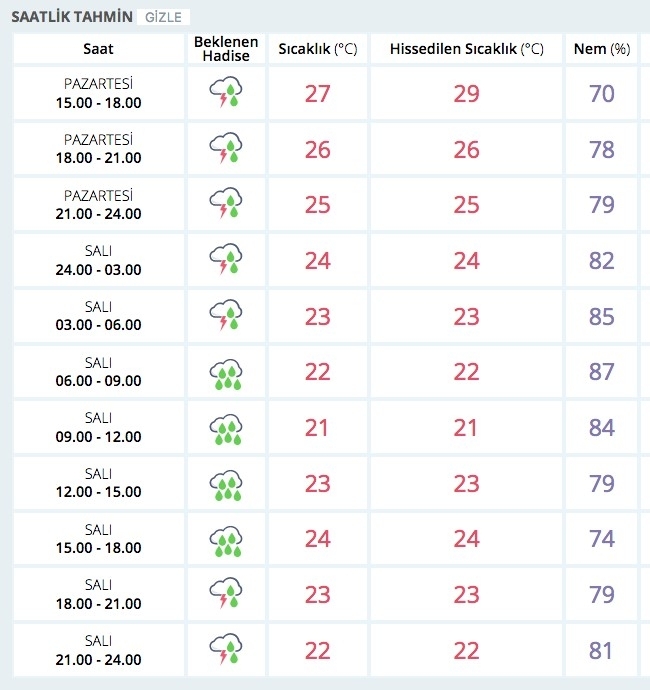Screen dimensions: 650x690
Task: Click the Hissedilen Sıcaklık column header
Action: tap(466, 49)
